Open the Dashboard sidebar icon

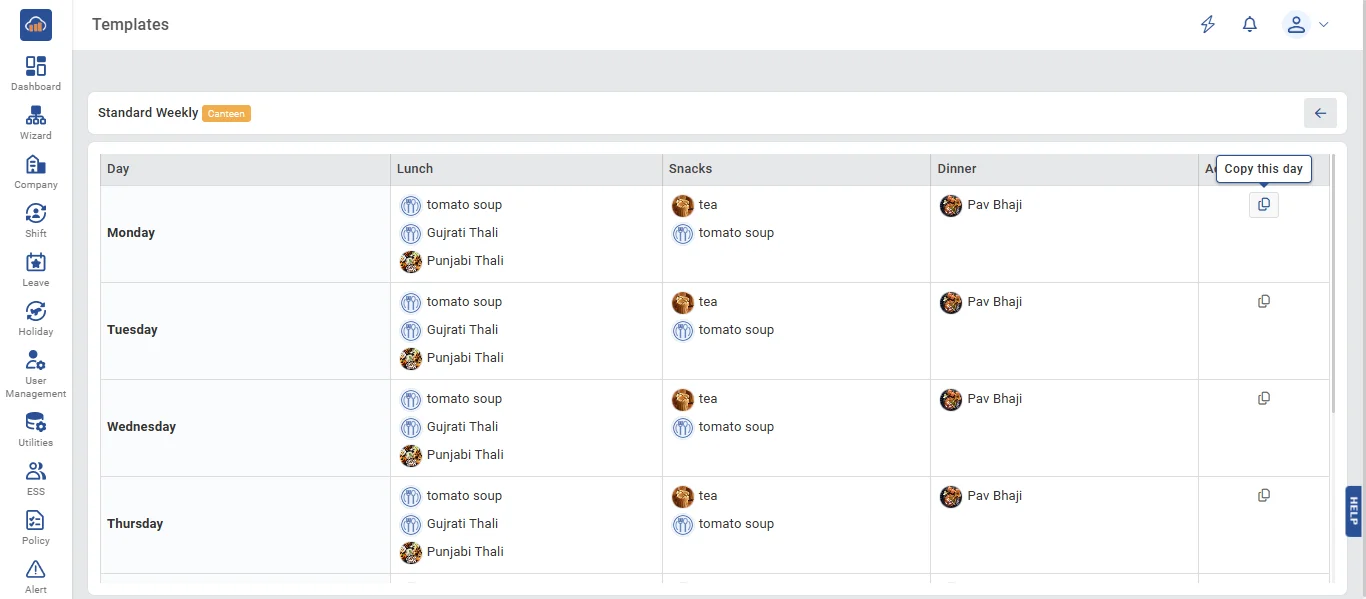tap(36, 66)
